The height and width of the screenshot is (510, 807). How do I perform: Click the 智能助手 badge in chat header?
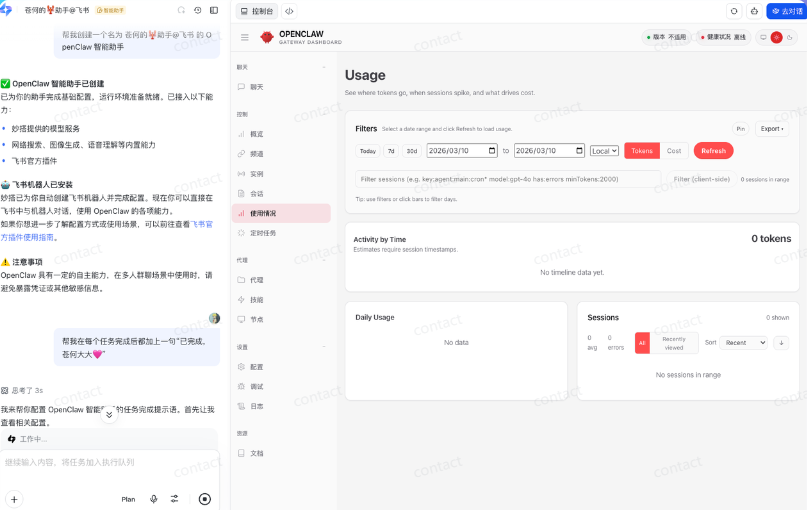click(111, 10)
